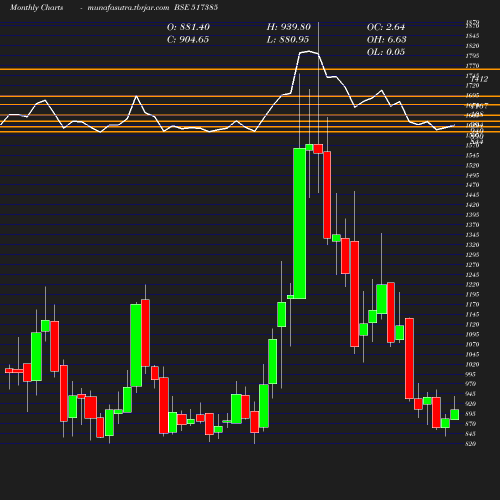
Task: Click the 1295 price axis label
Action: point(472,255)
